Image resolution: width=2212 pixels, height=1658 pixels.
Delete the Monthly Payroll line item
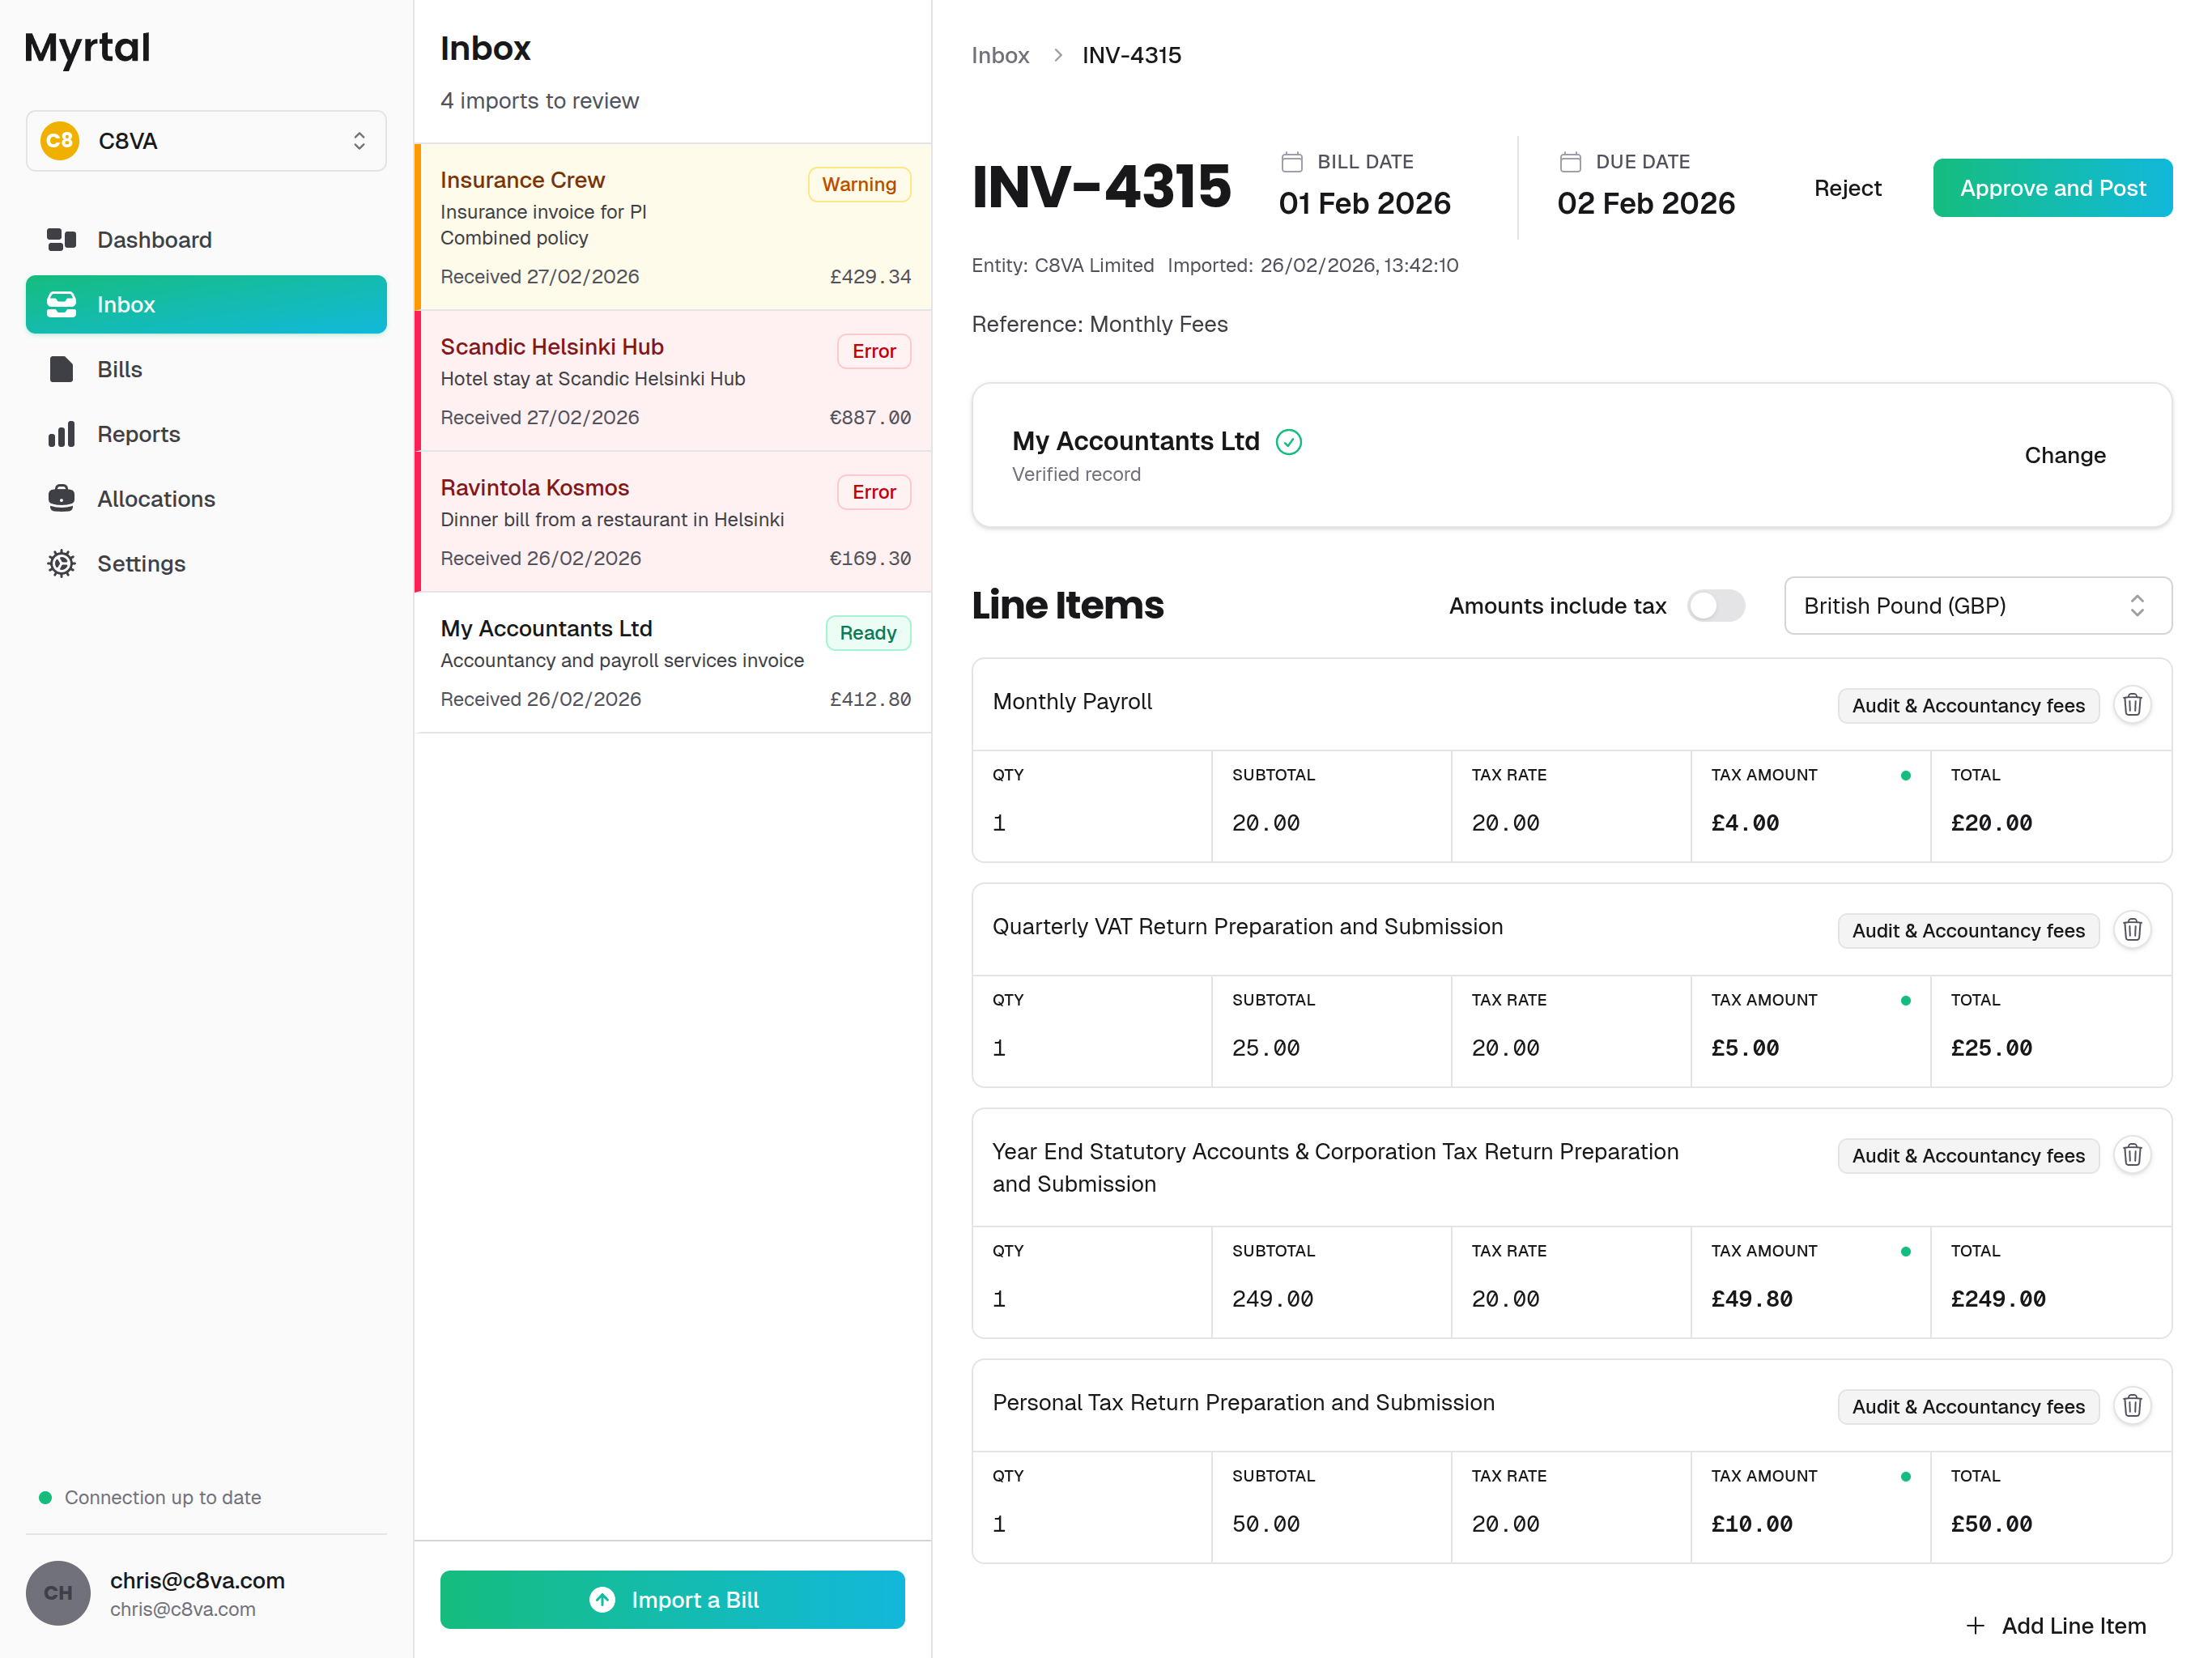[2132, 705]
